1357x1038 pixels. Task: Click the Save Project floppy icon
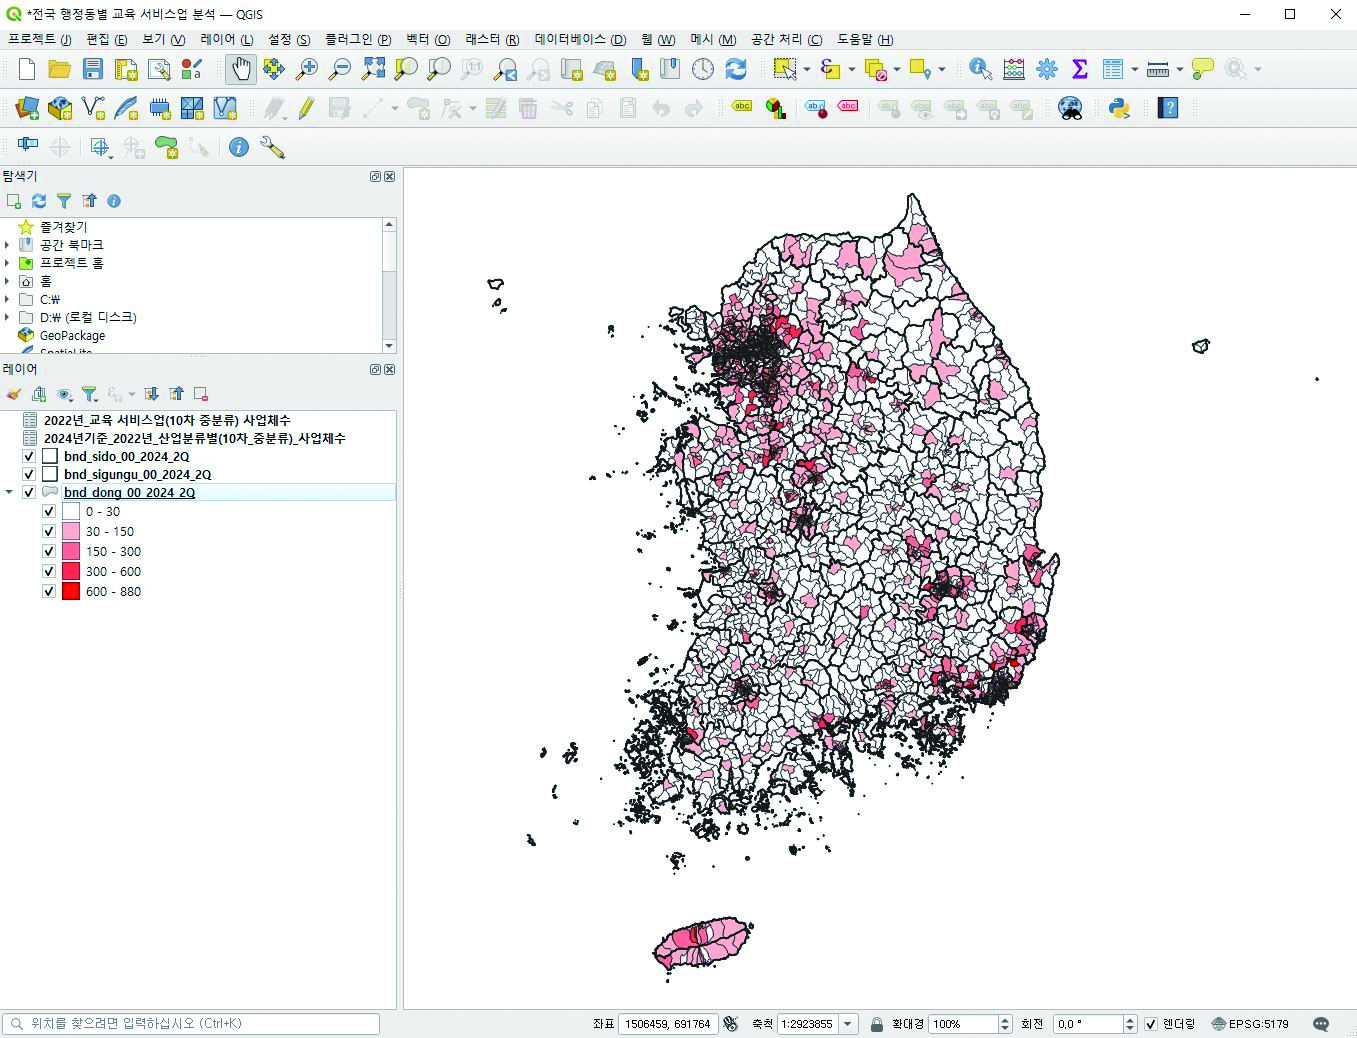[x=93, y=69]
